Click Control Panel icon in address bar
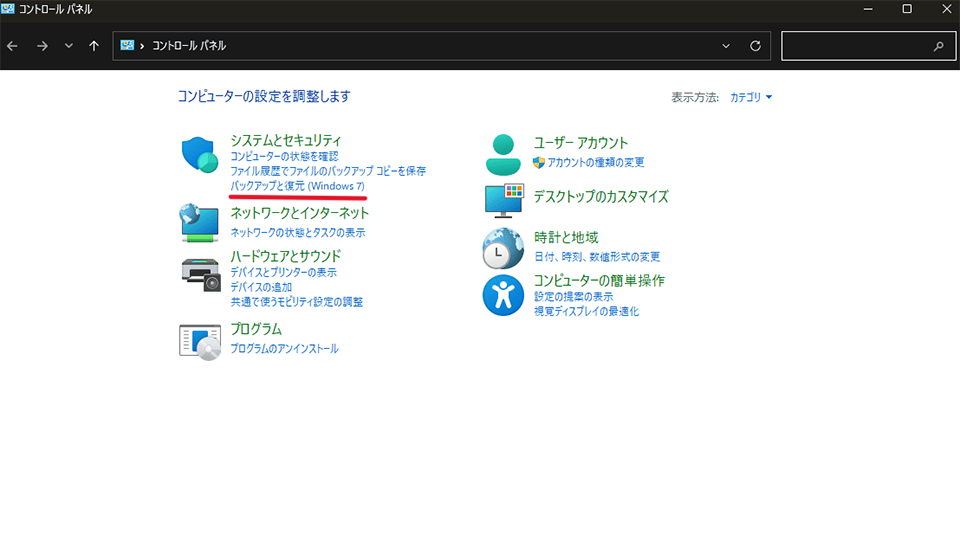 click(127, 45)
